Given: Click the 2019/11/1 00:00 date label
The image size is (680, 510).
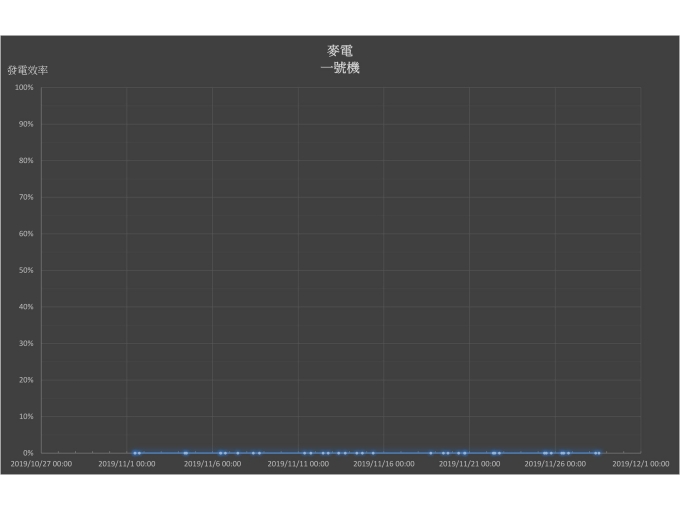Looking at the screenshot, I should click(x=127, y=464).
